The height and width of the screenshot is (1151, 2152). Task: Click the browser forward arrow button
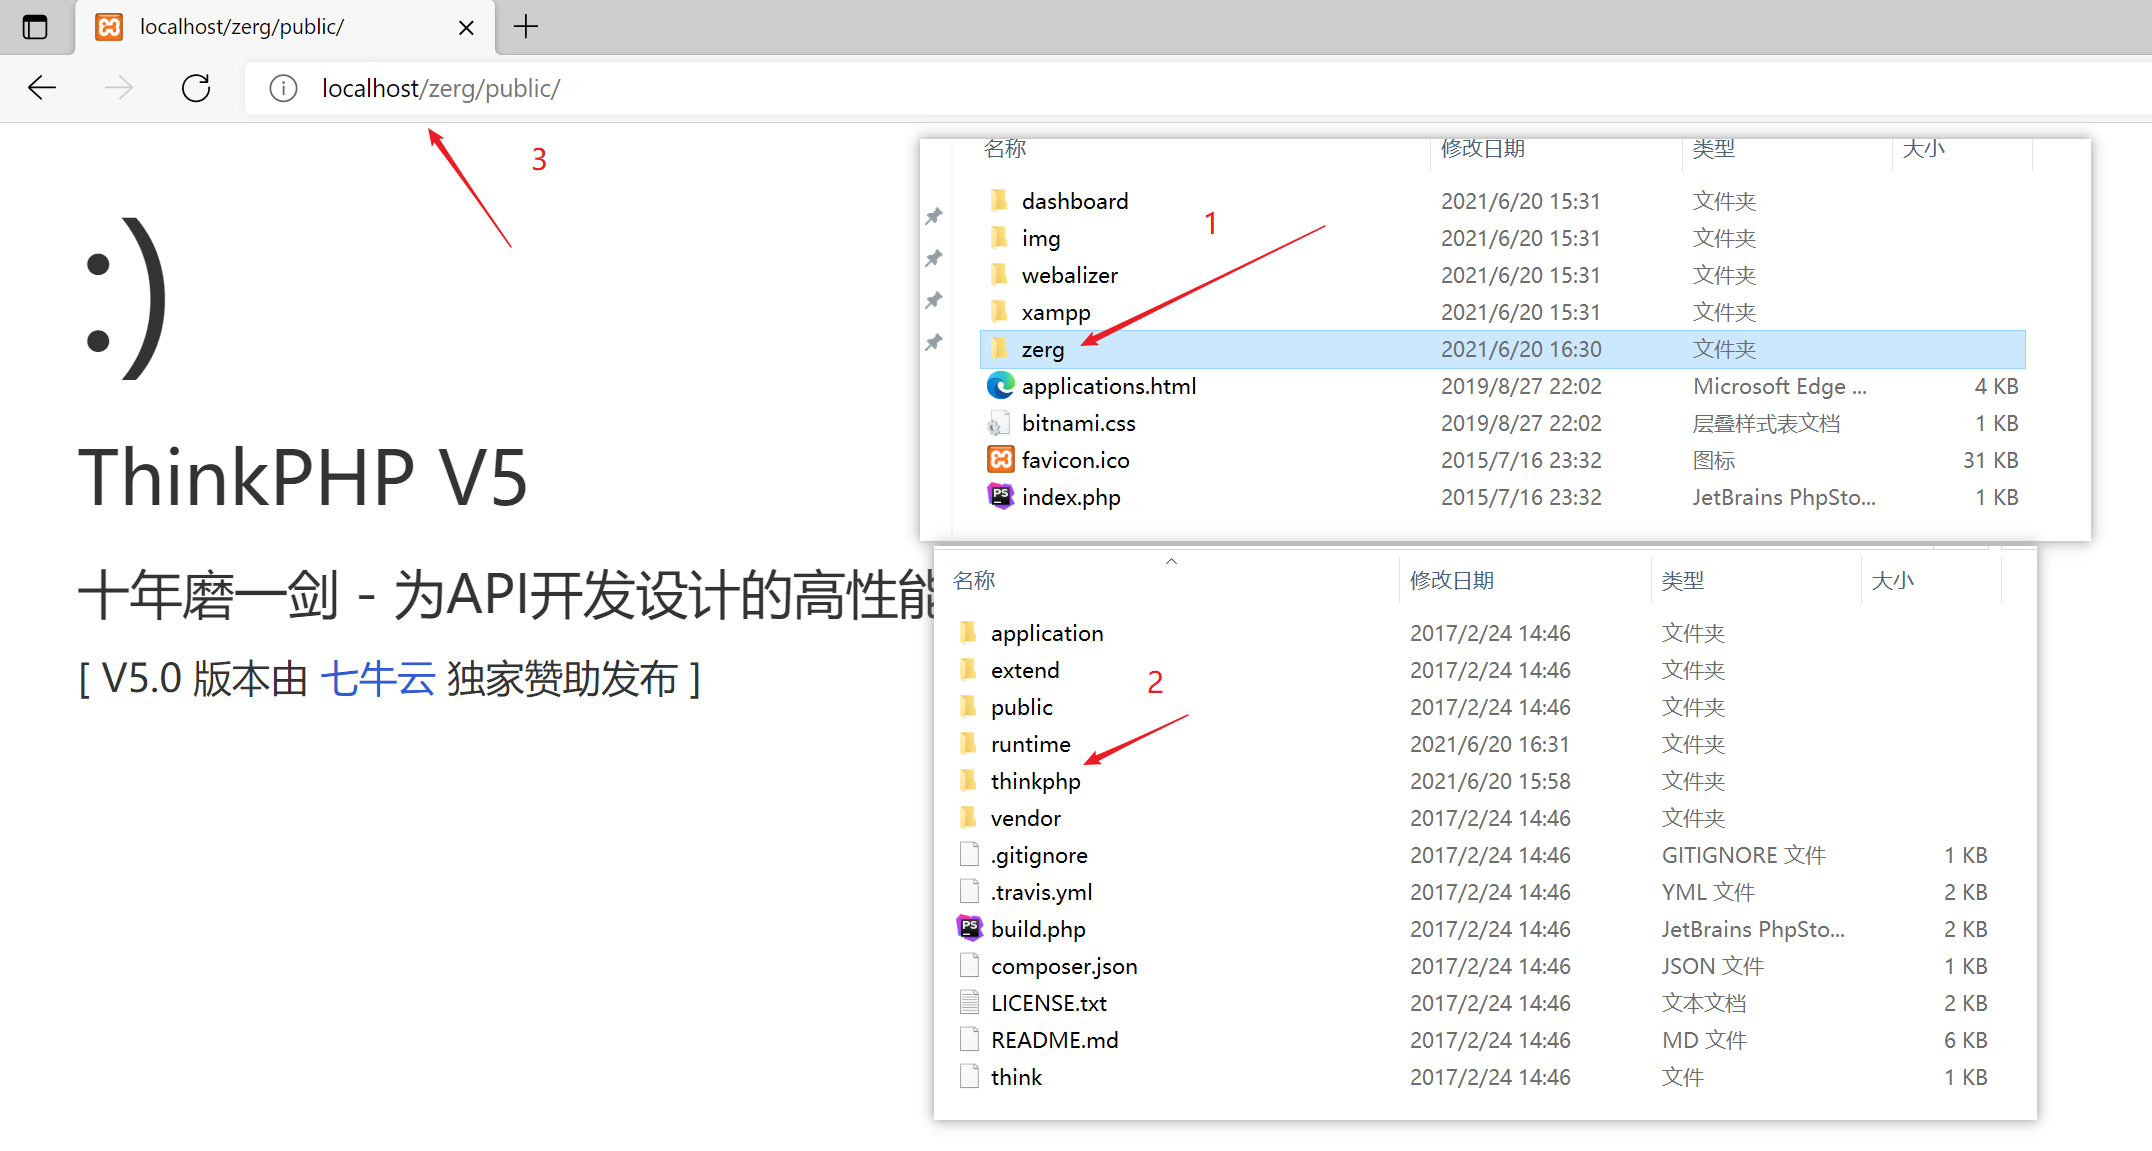tap(118, 88)
